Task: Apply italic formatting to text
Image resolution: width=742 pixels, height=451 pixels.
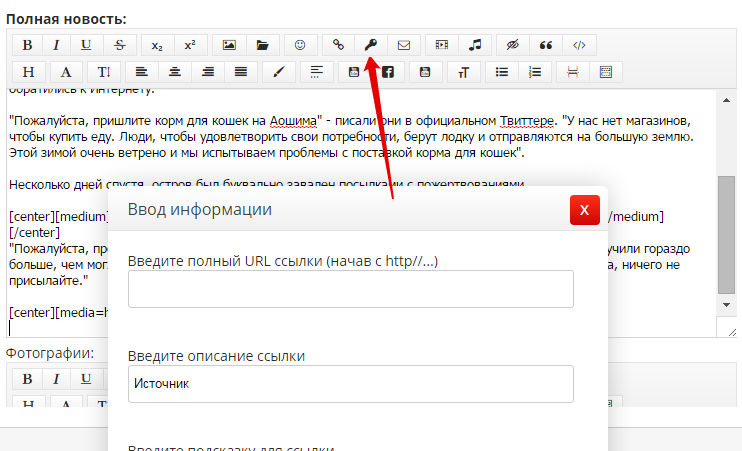Action: [x=56, y=45]
